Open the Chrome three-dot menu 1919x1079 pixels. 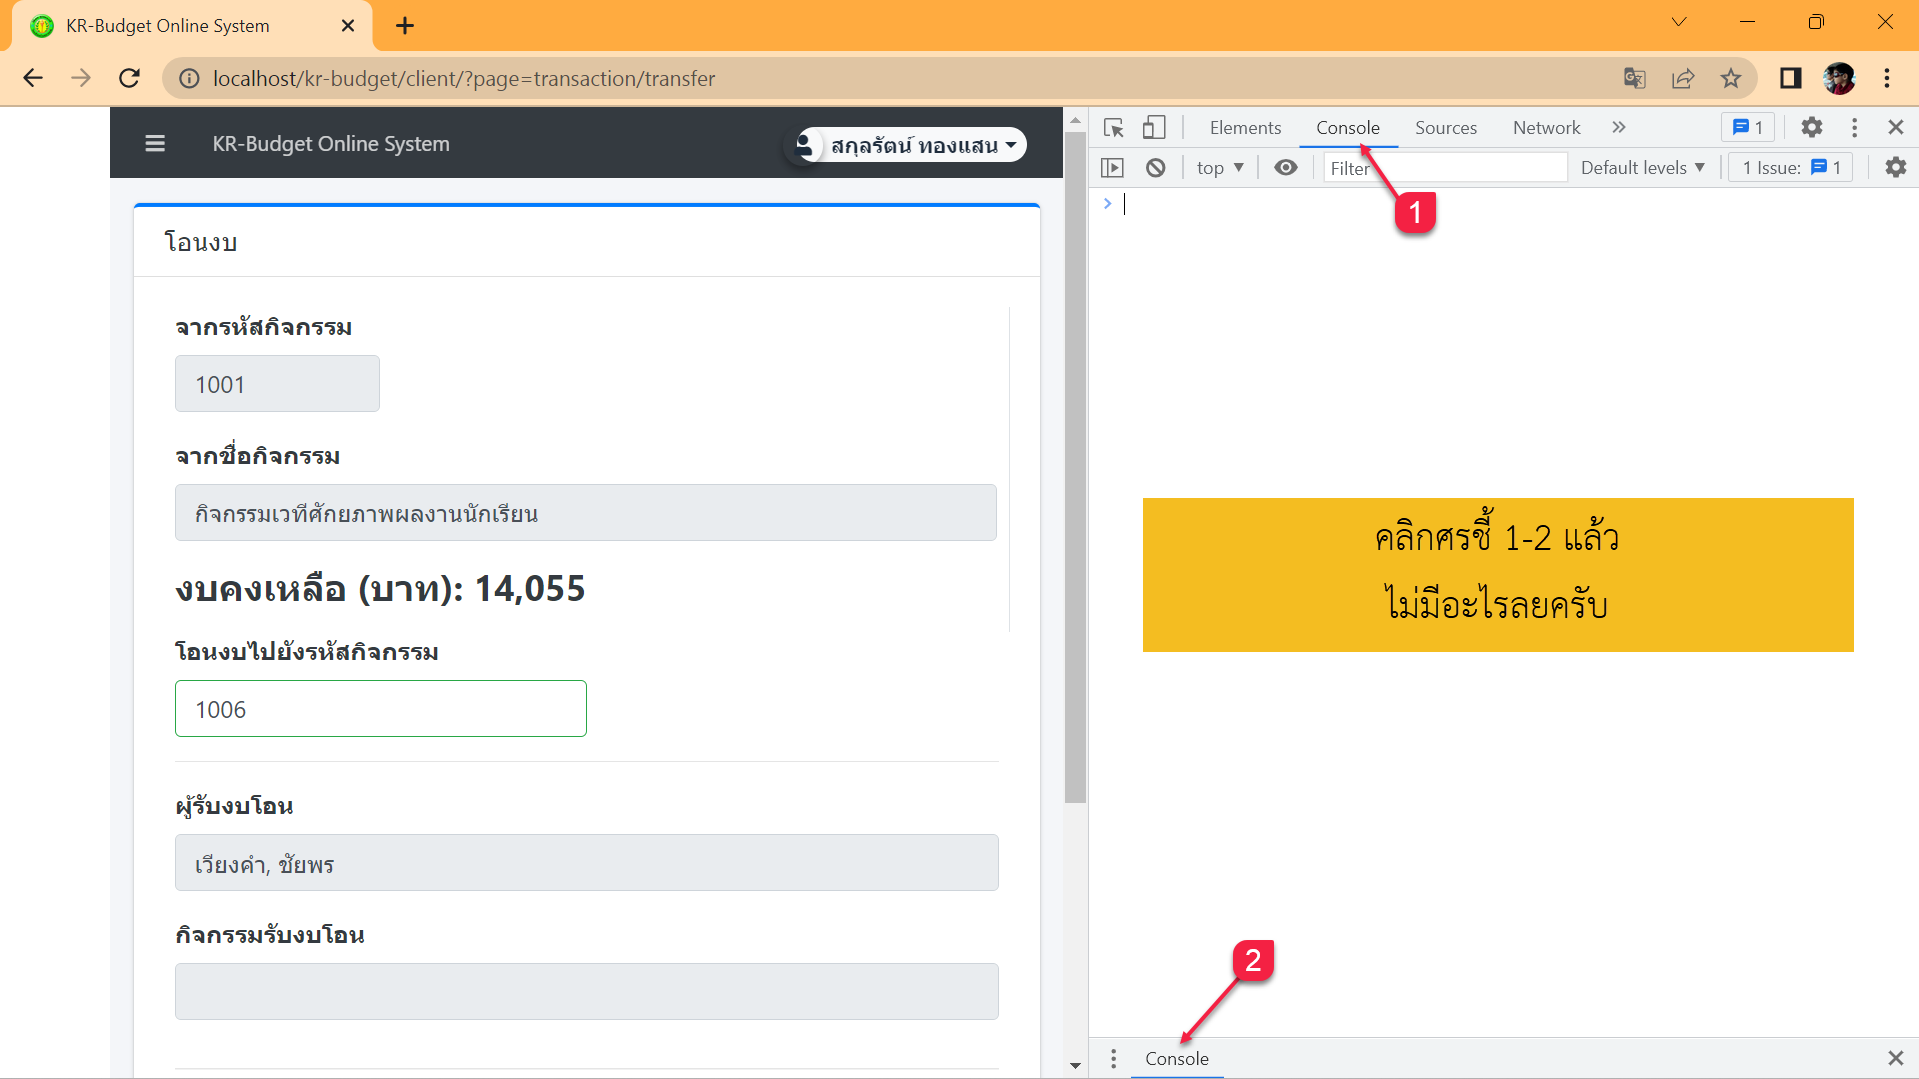point(1887,78)
